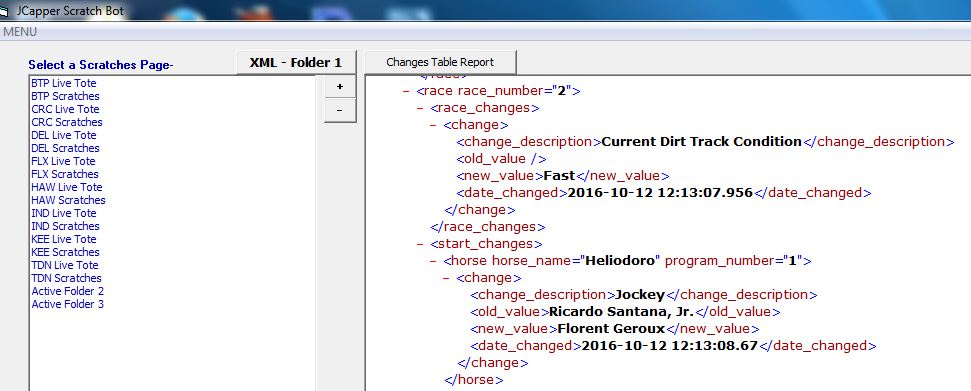Select BTP Live Tote in the list

click(64, 83)
